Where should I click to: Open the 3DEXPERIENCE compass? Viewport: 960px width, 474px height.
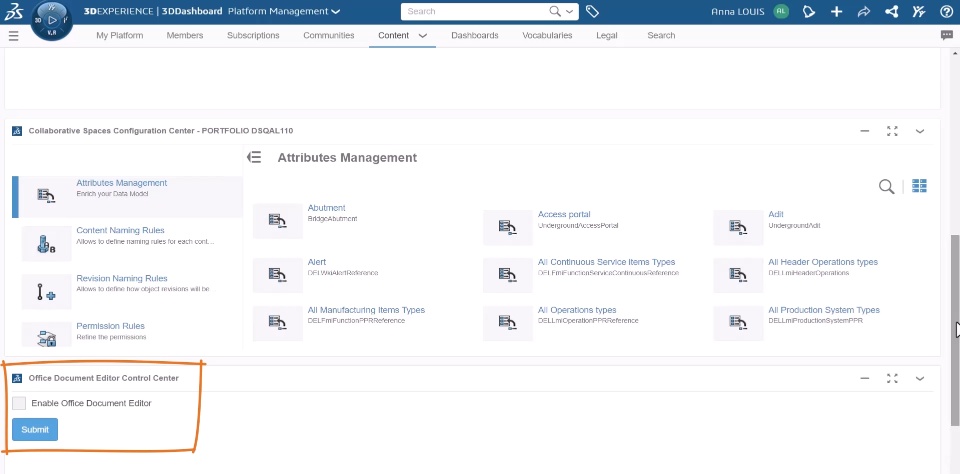coord(51,20)
